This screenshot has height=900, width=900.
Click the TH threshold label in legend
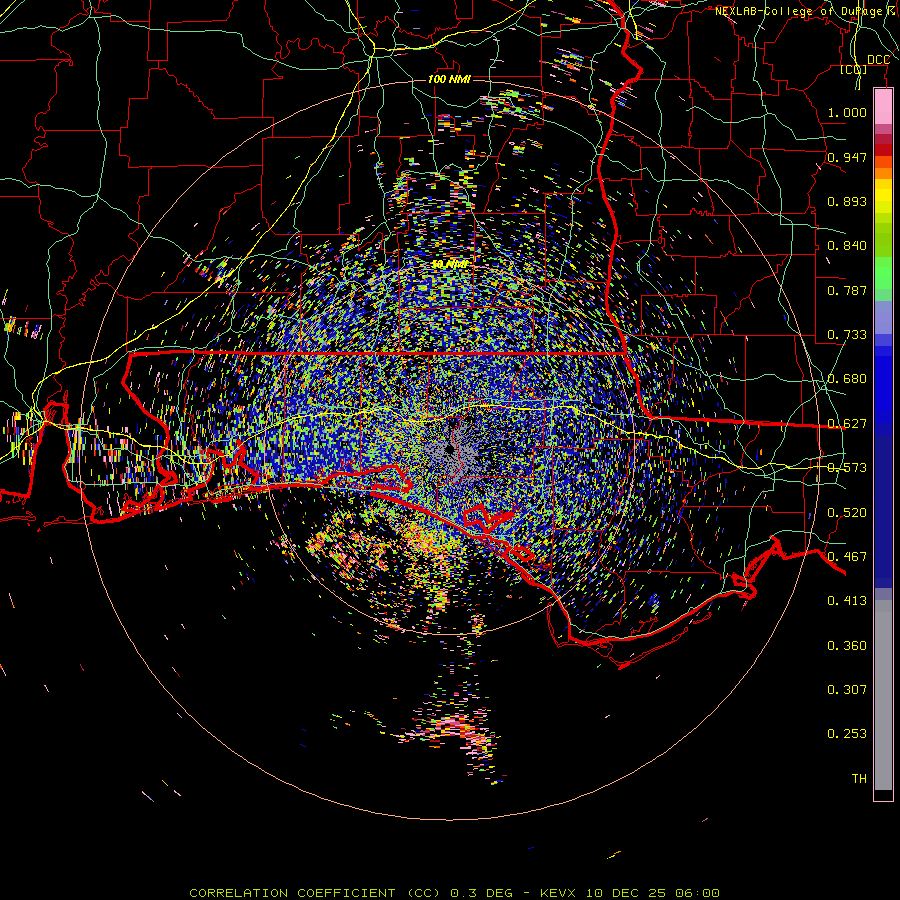point(859,779)
